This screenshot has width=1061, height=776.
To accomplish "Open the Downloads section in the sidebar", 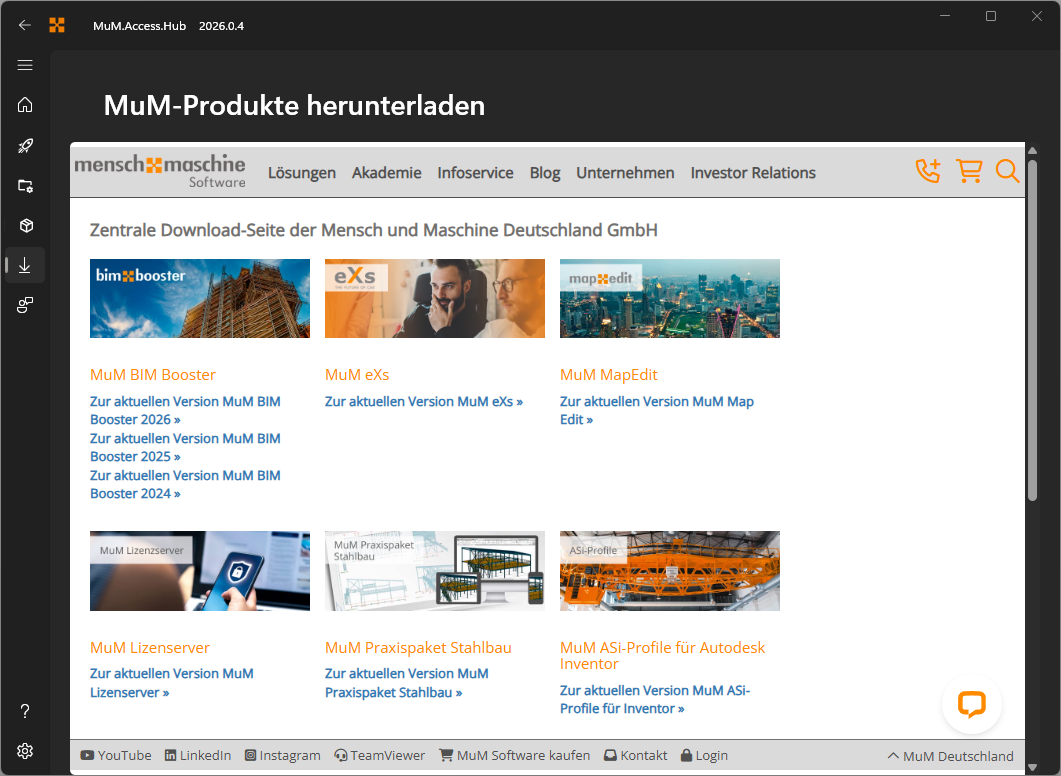I will 25,265.
